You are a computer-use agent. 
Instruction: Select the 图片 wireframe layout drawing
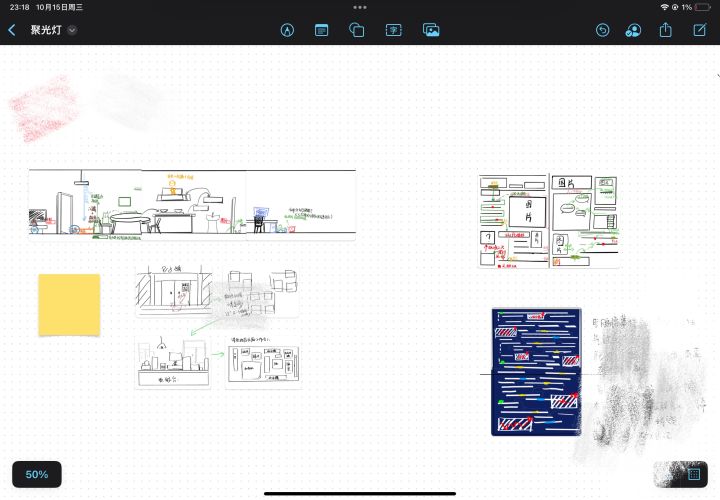click(x=548, y=221)
